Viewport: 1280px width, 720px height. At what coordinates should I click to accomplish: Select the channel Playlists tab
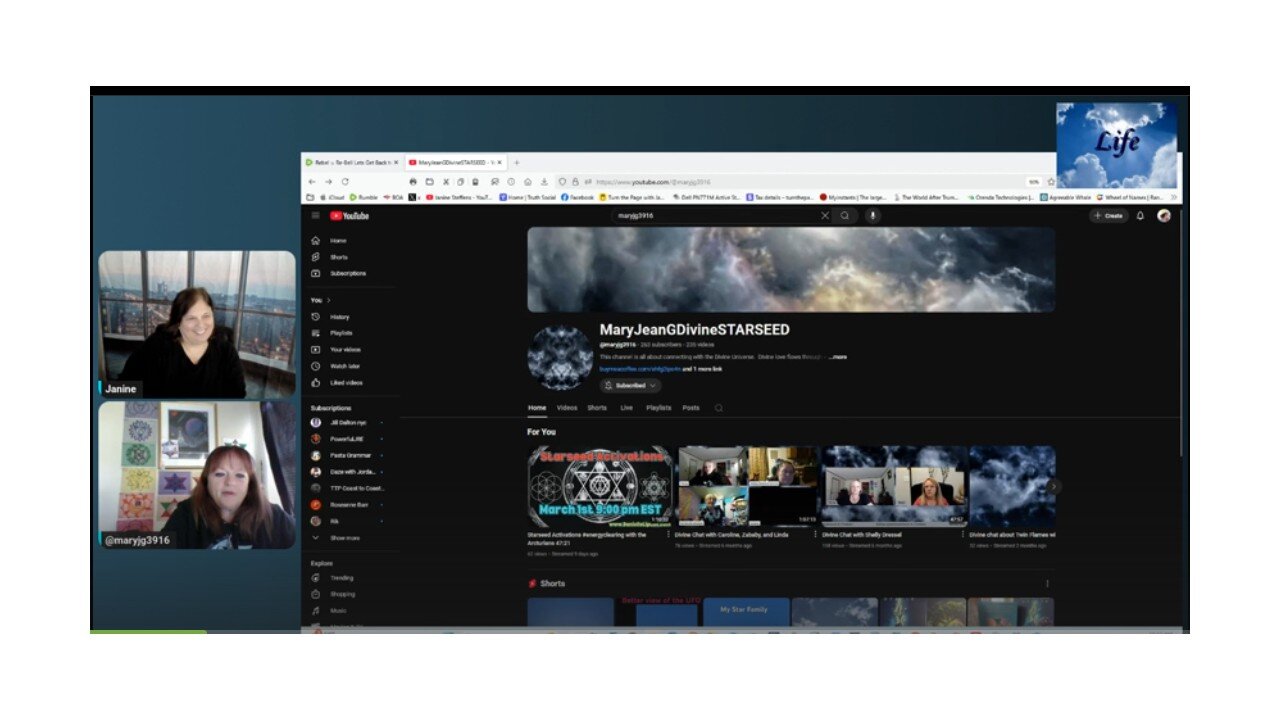(659, 408)
